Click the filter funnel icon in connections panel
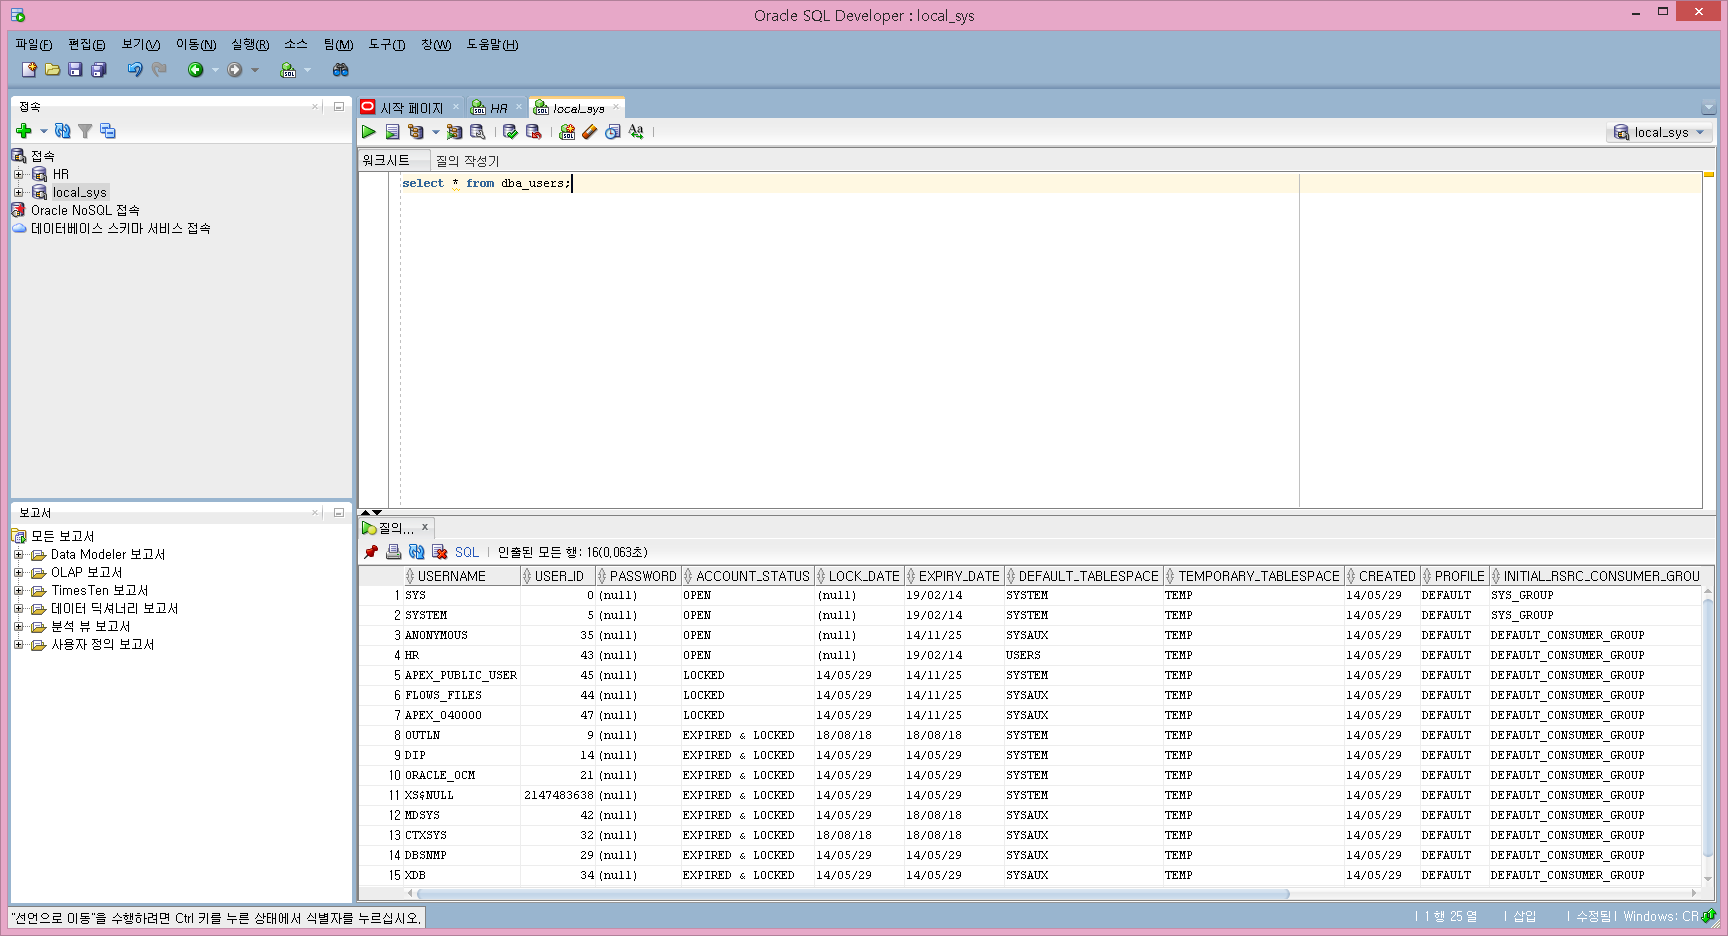This screenshot has width=1728, height=936. (85, 131)
